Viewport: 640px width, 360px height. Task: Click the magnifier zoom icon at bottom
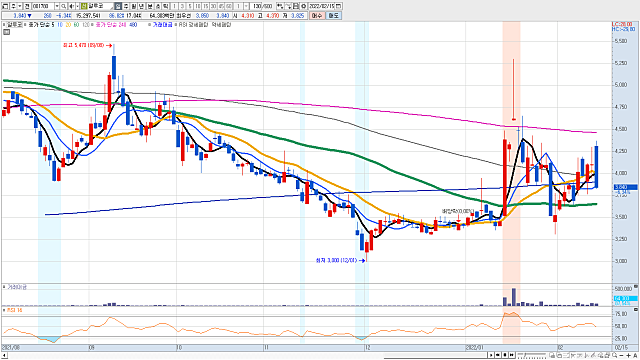[615, 355]
